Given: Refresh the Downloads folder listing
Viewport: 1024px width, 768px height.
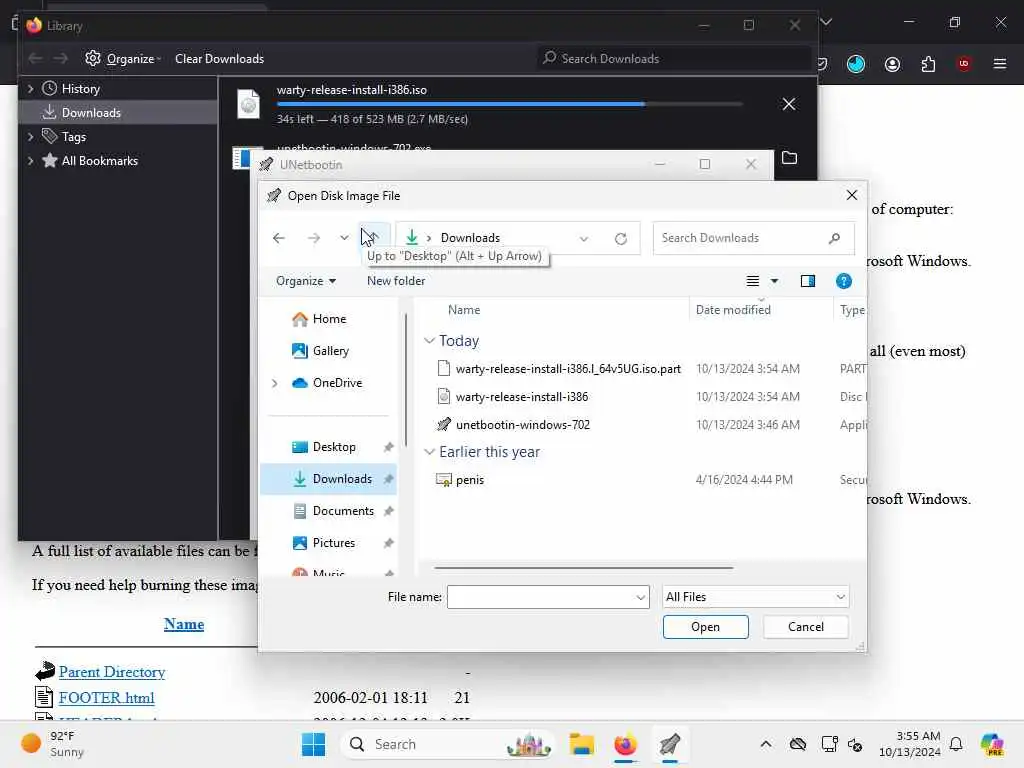Looking at the screenshot, I should coord(620,238).
